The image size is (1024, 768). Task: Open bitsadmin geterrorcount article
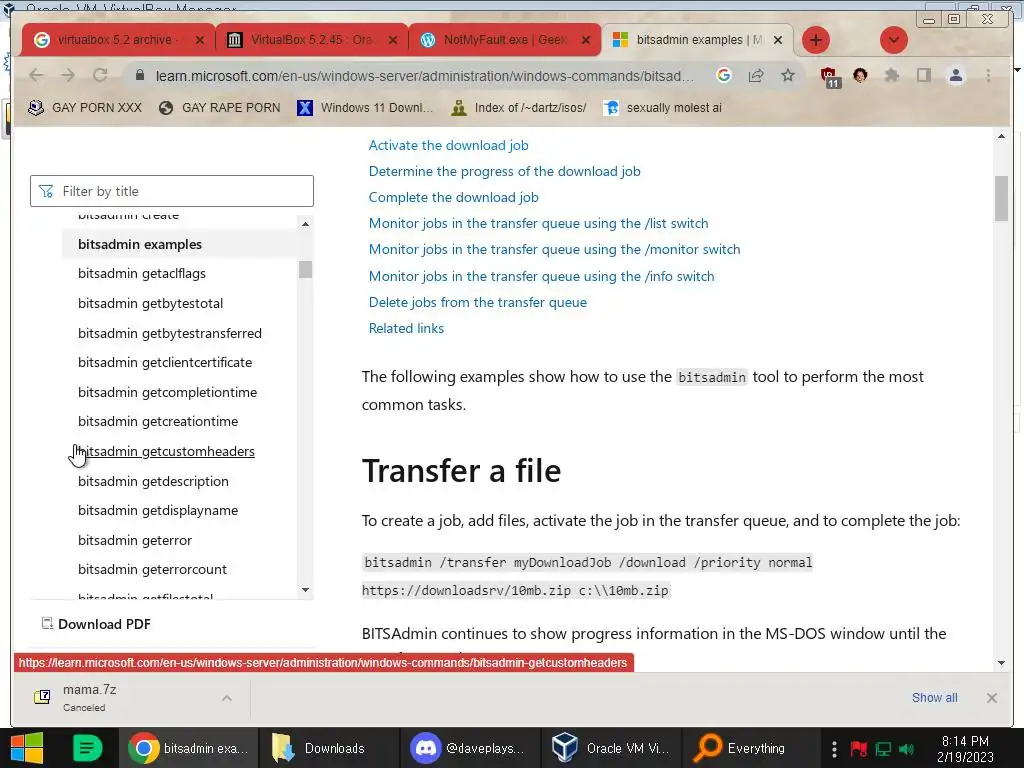pyautogui.click(x=152, y=569)
